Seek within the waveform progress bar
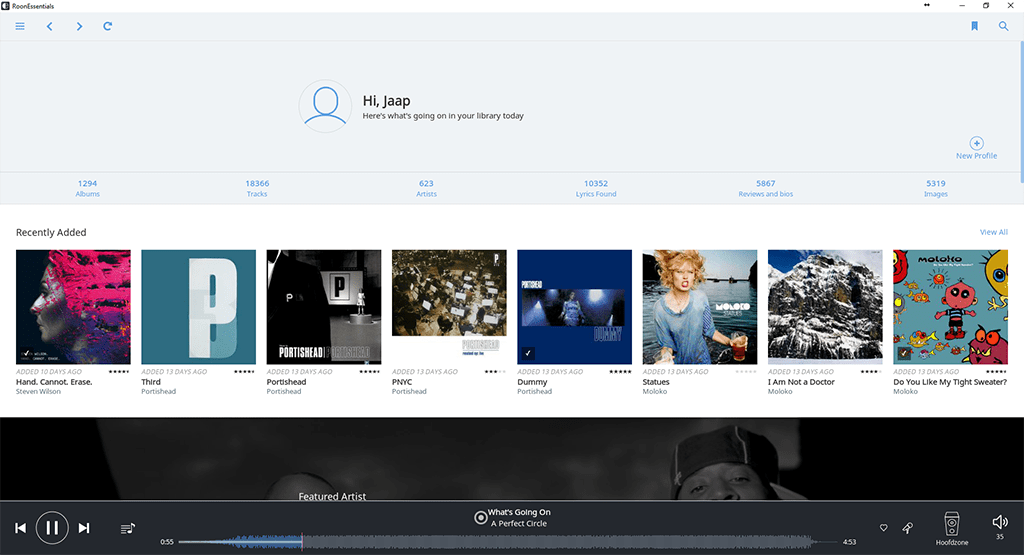Image resolution: width=1024 pixels, height=555 pixels. pos(507,542)
